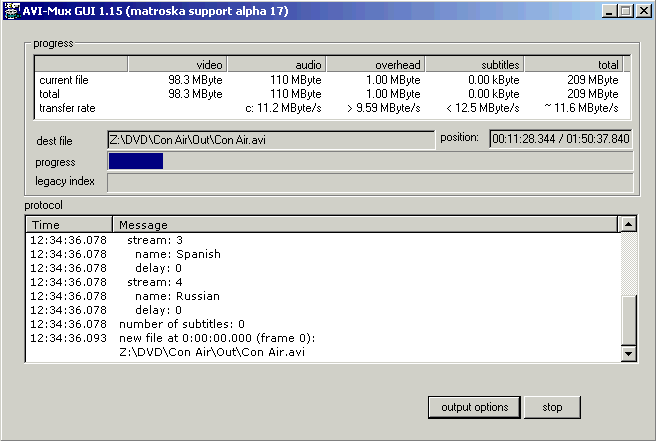Click the current file subtitles value 0.00 kByte
The width and height of the screenshot is (656, 441).
[x=494, y=80]
